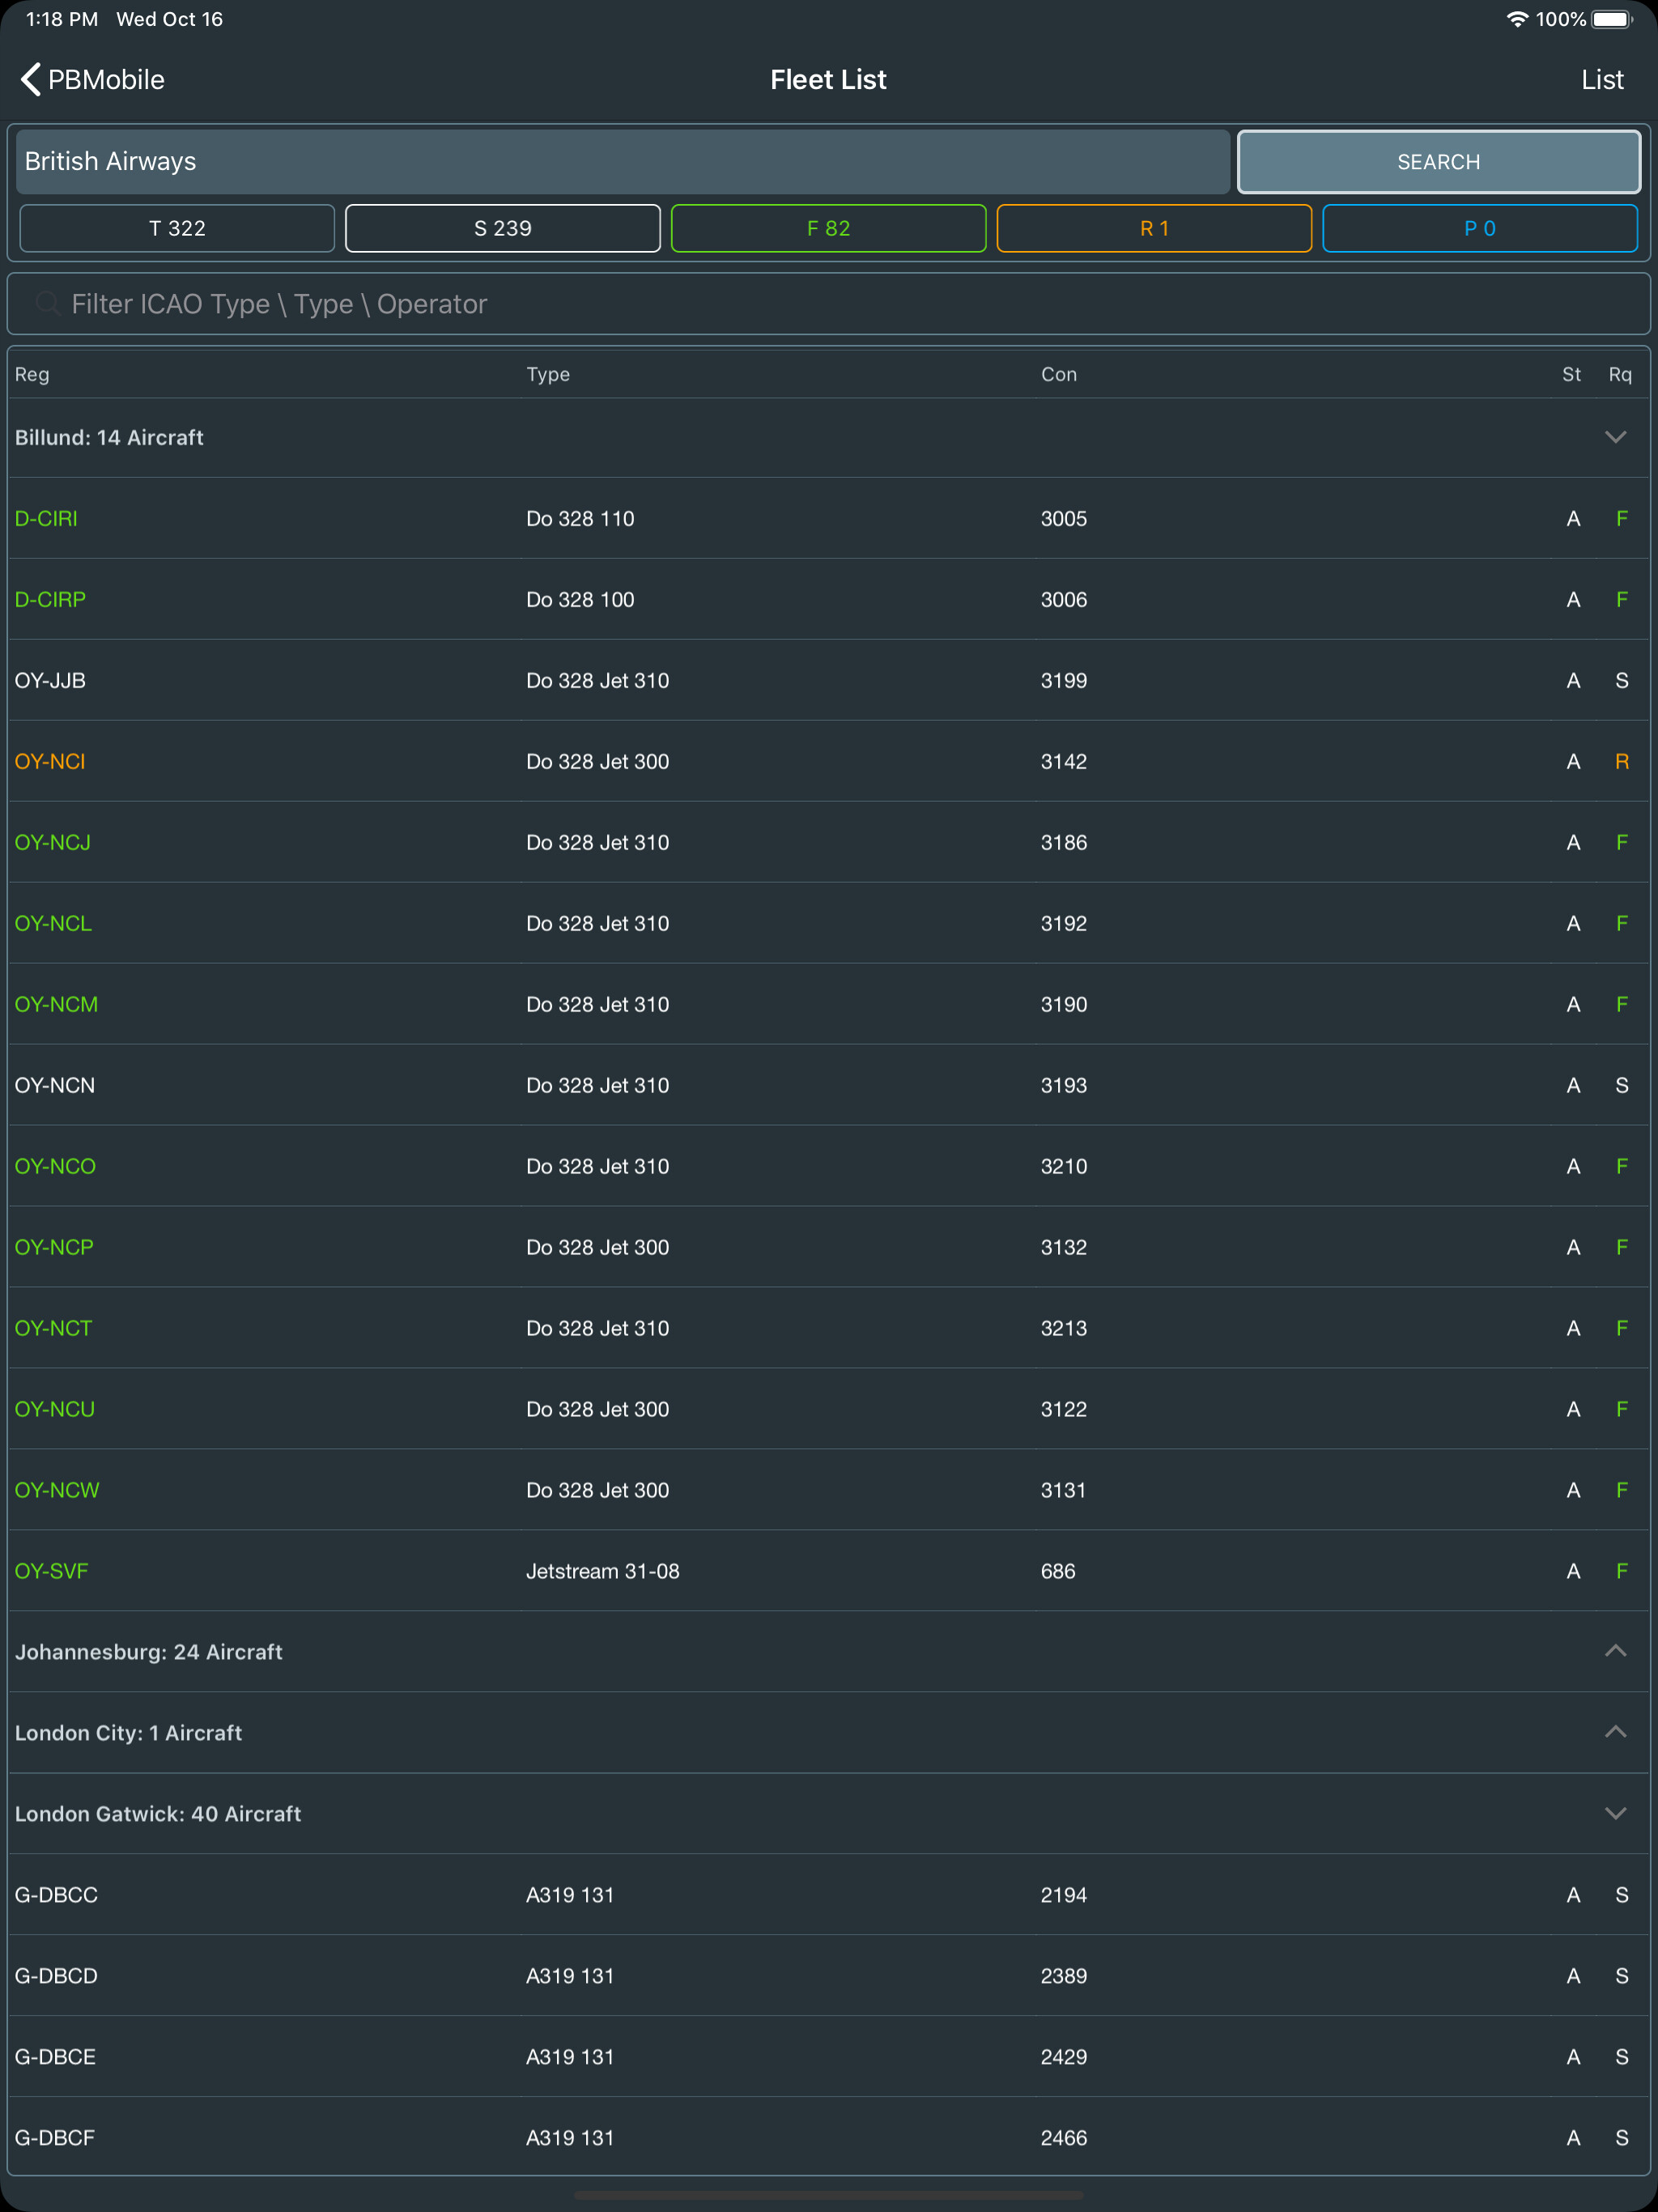
Task: Open aircraft OY-NCN
Action: pyautogui.click(x=829, y=1086)
